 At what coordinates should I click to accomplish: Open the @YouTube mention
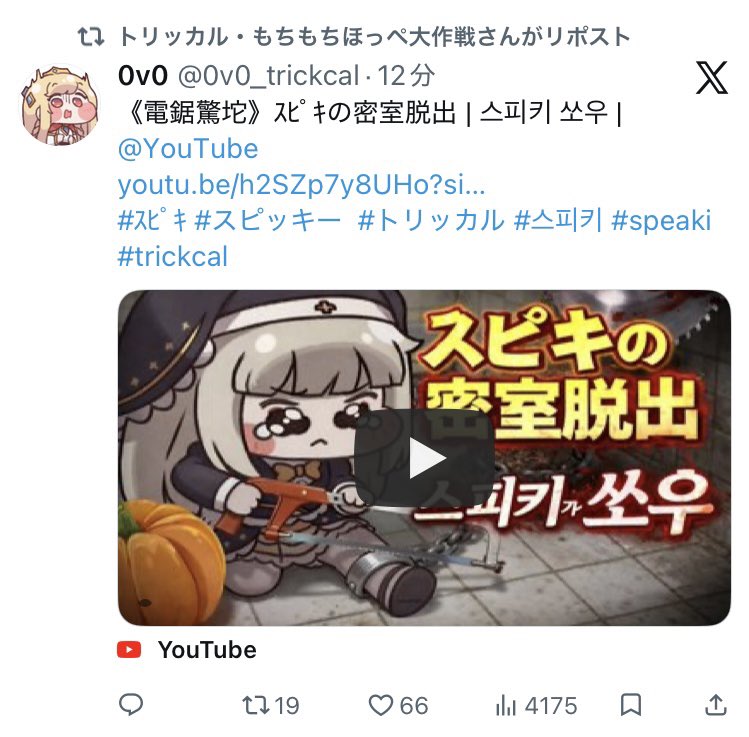188,149
